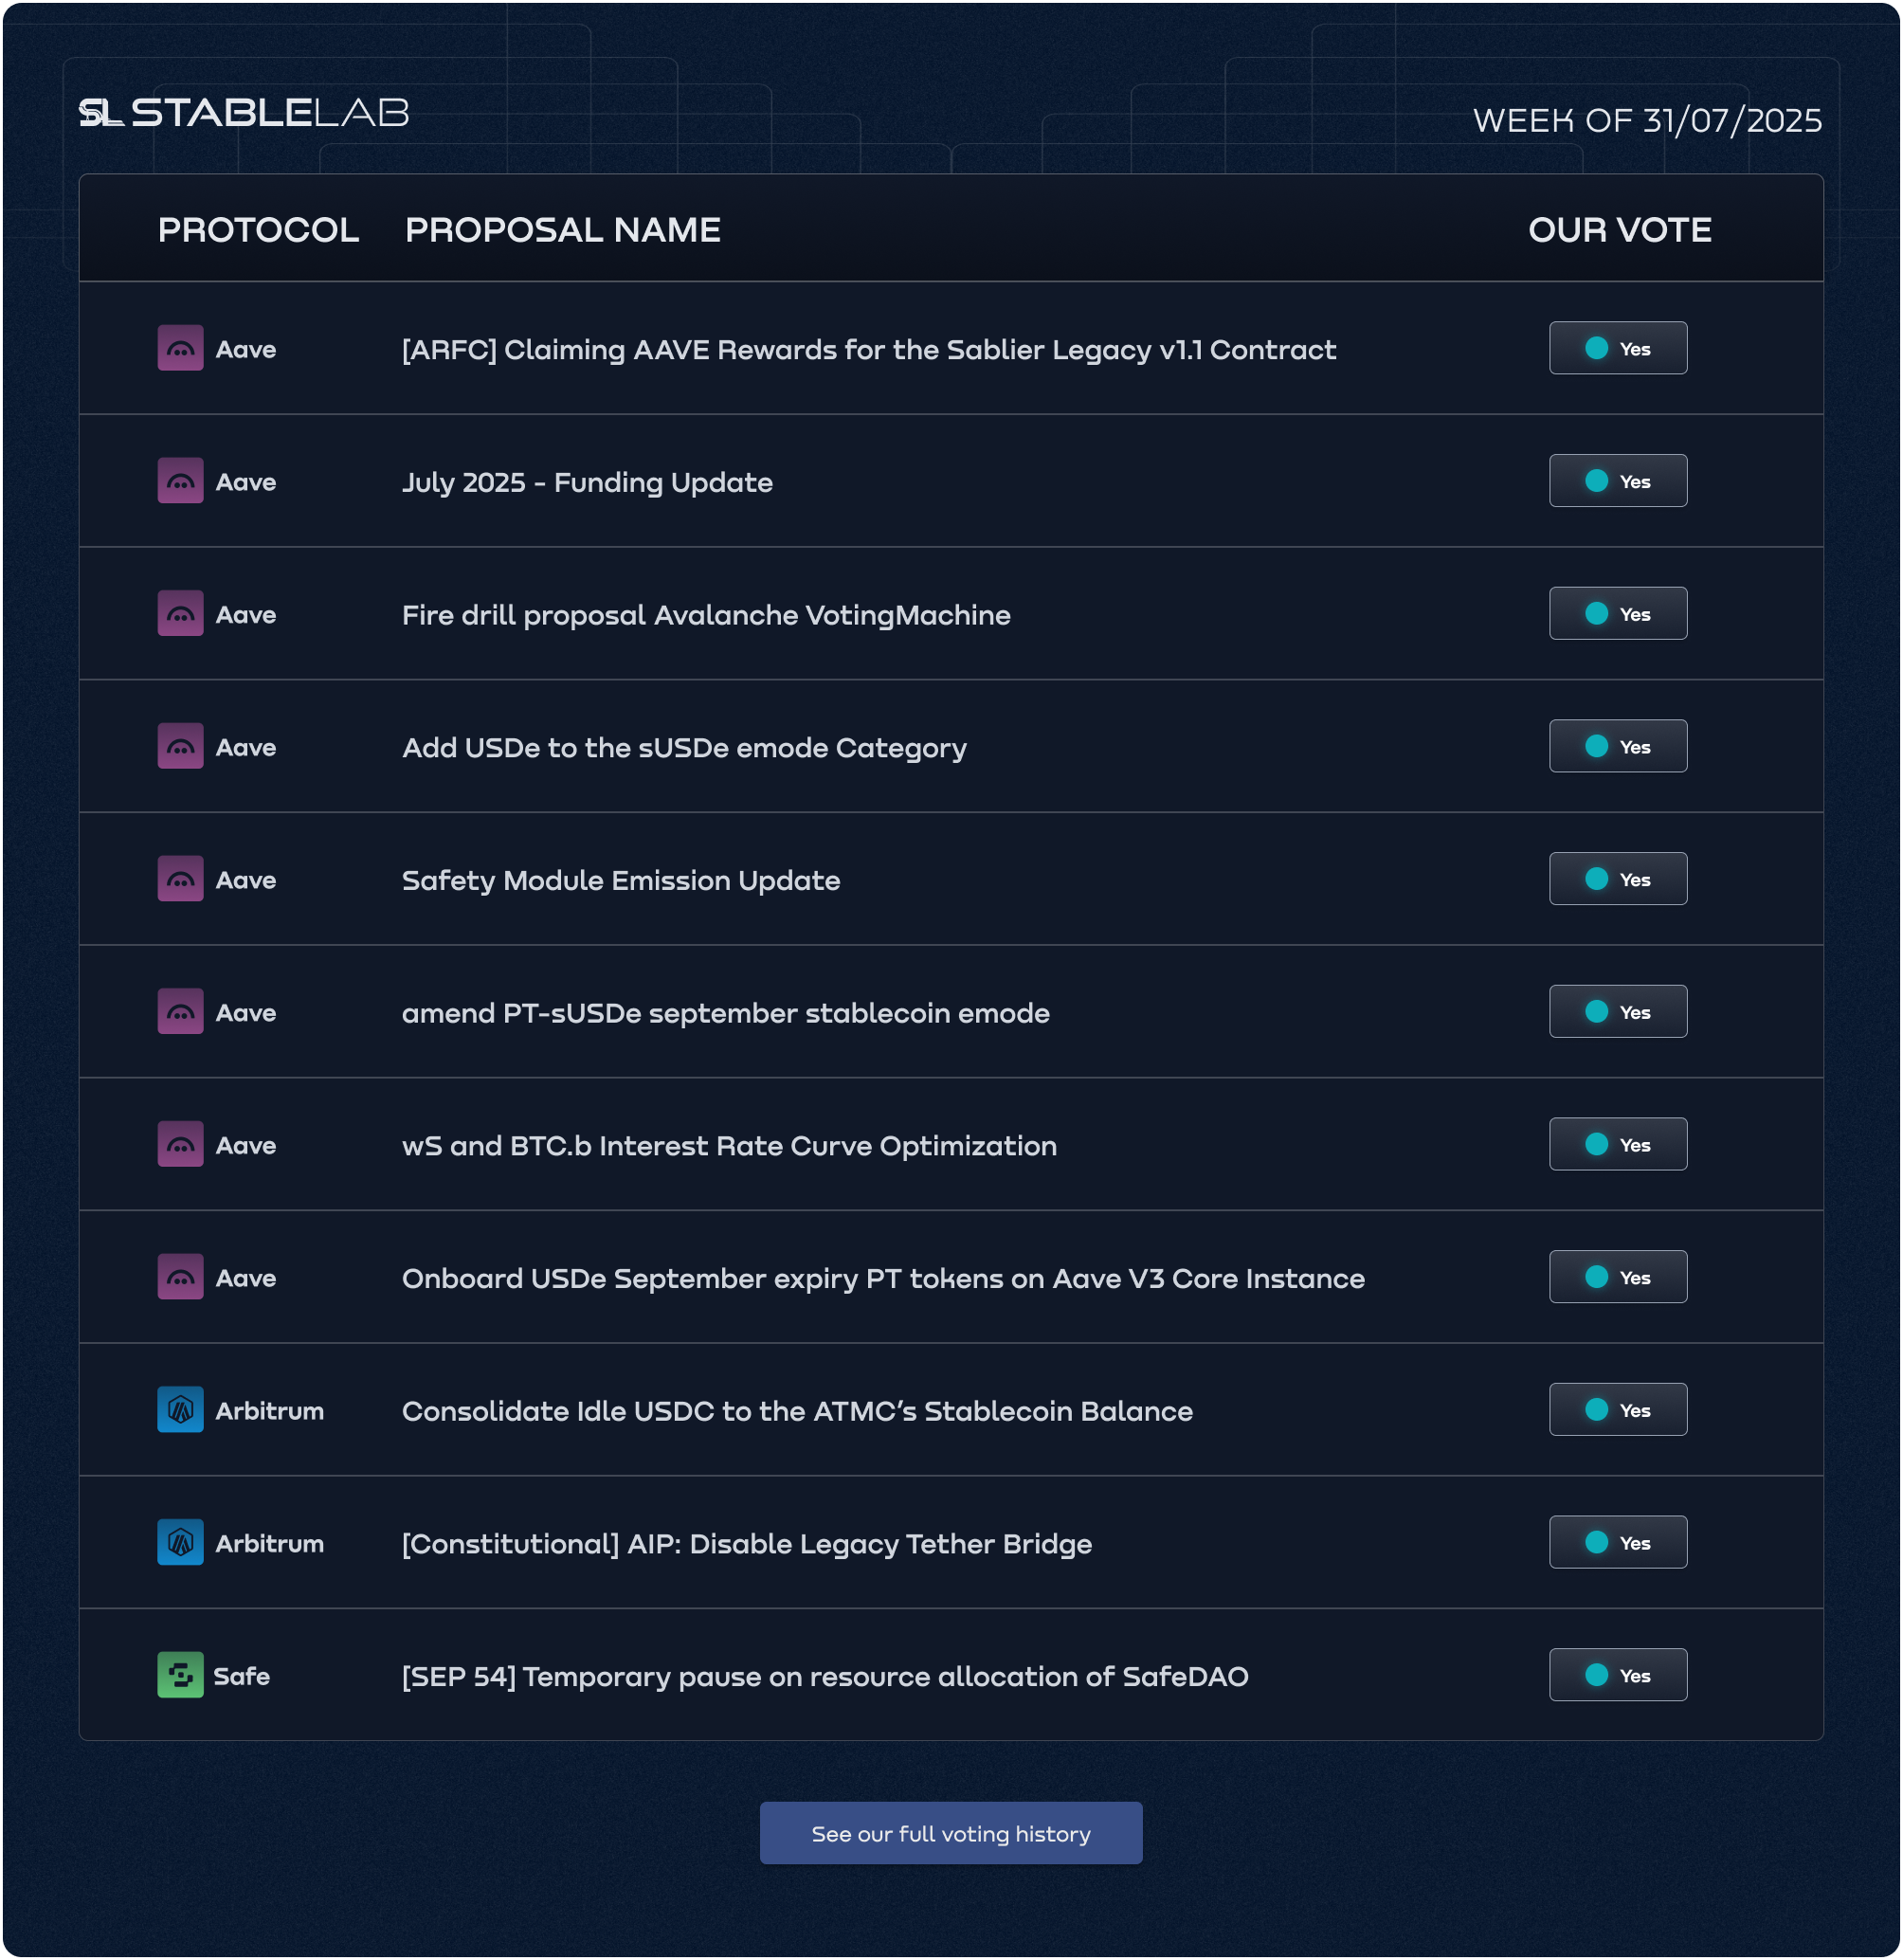Viewport: 1903px width, 1960px height.
Task: Click the OUR VOTE column header
Action: [x=1620, y=230]
